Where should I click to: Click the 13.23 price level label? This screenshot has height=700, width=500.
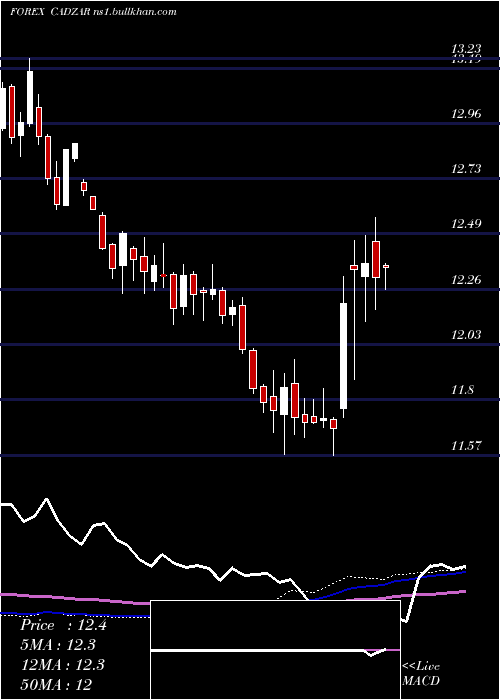pos(466,49)
